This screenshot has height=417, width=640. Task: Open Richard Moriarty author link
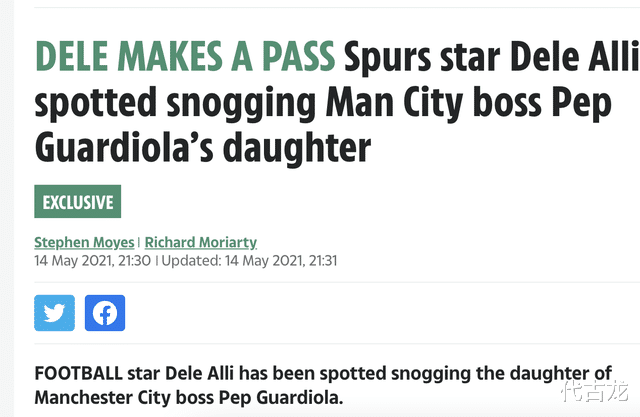tap(201, 242)
